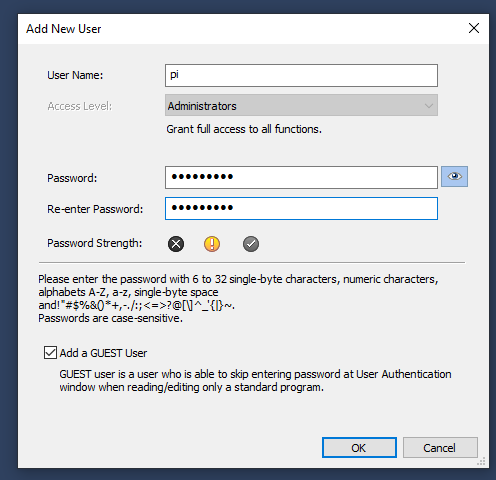Click the Password Strength label

point(95,243)
